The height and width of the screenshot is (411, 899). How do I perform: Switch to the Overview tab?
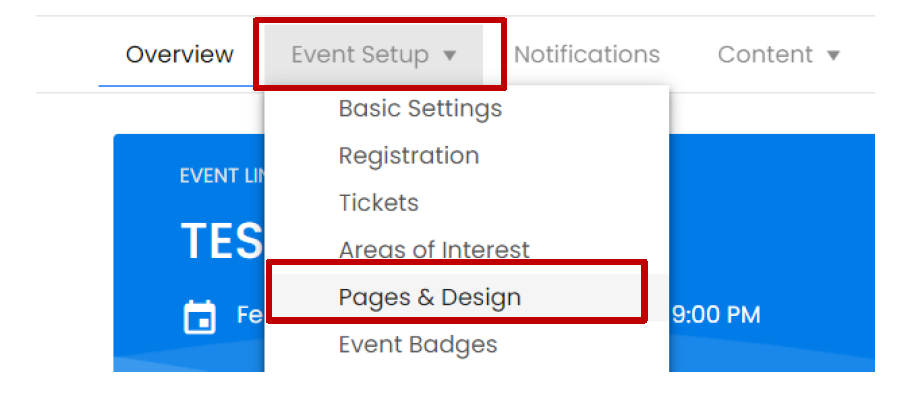pos(180,54)
